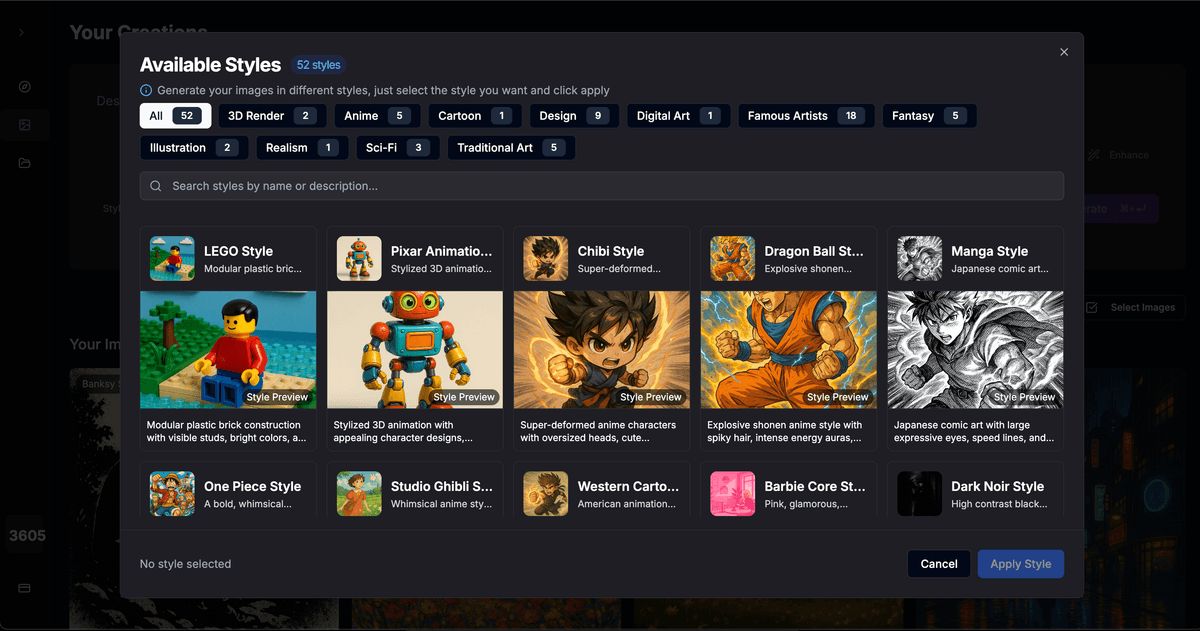Filter by Traditional Art category
Image resolution: width=1200 pixels, height=631 pixels.
tap(511, 148)
